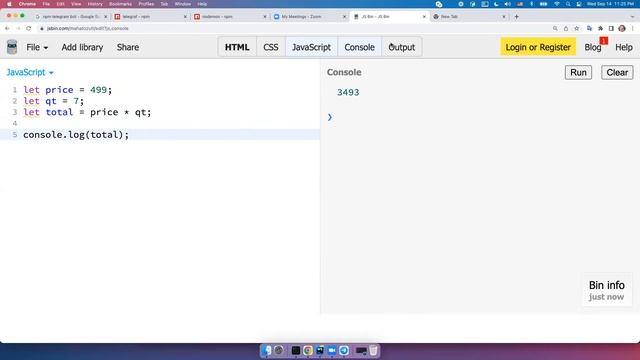This screenshot has height=360, width=640.
Task: Open Launchpad from the dock
Action: pos(279,350)
